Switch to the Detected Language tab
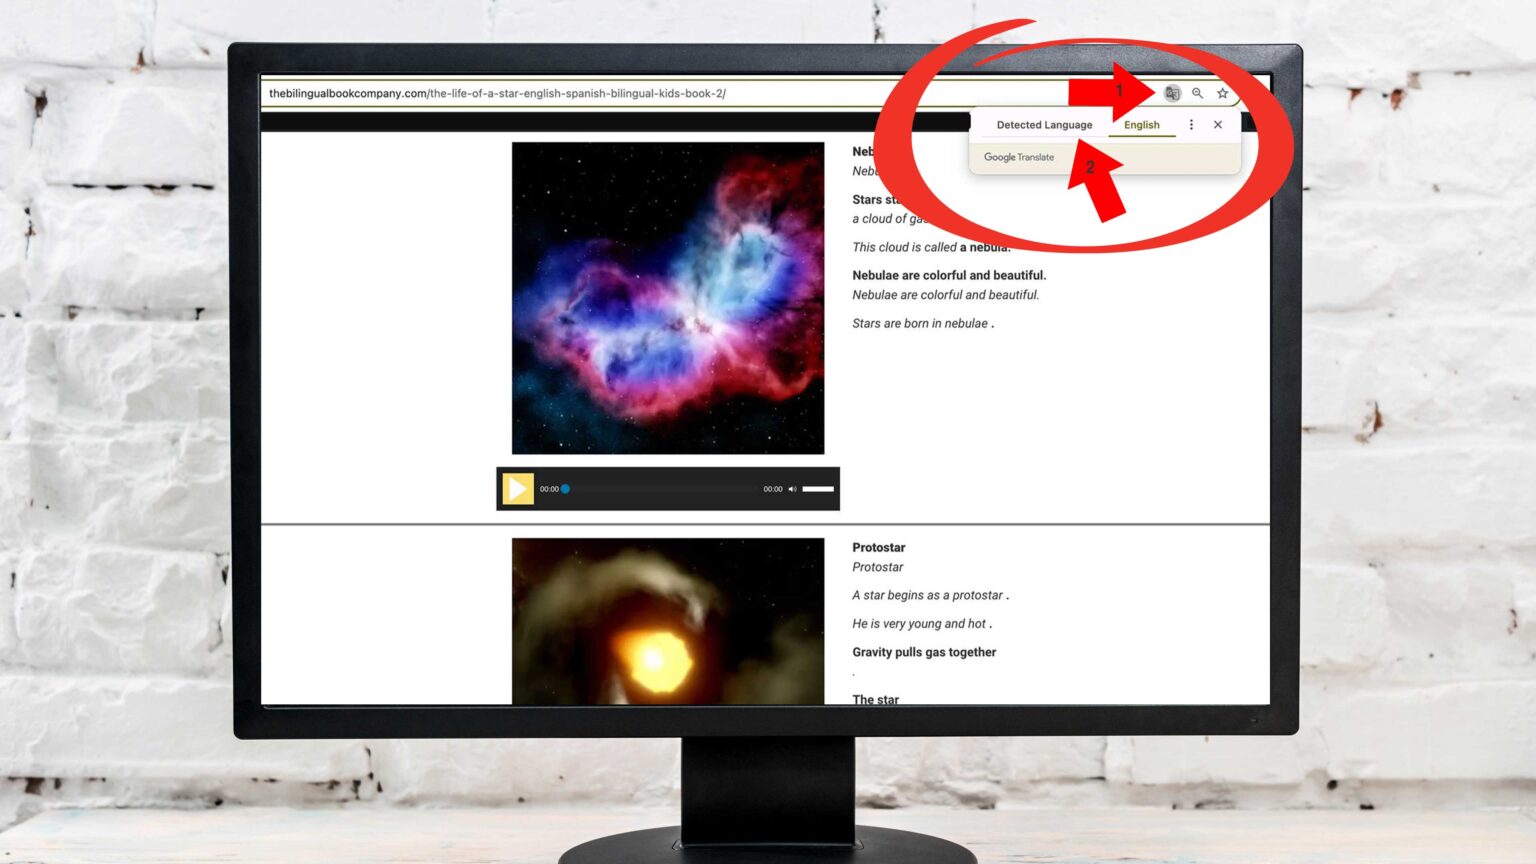This screenshot has width=1536, height=864. click(x=1044, y=125)
